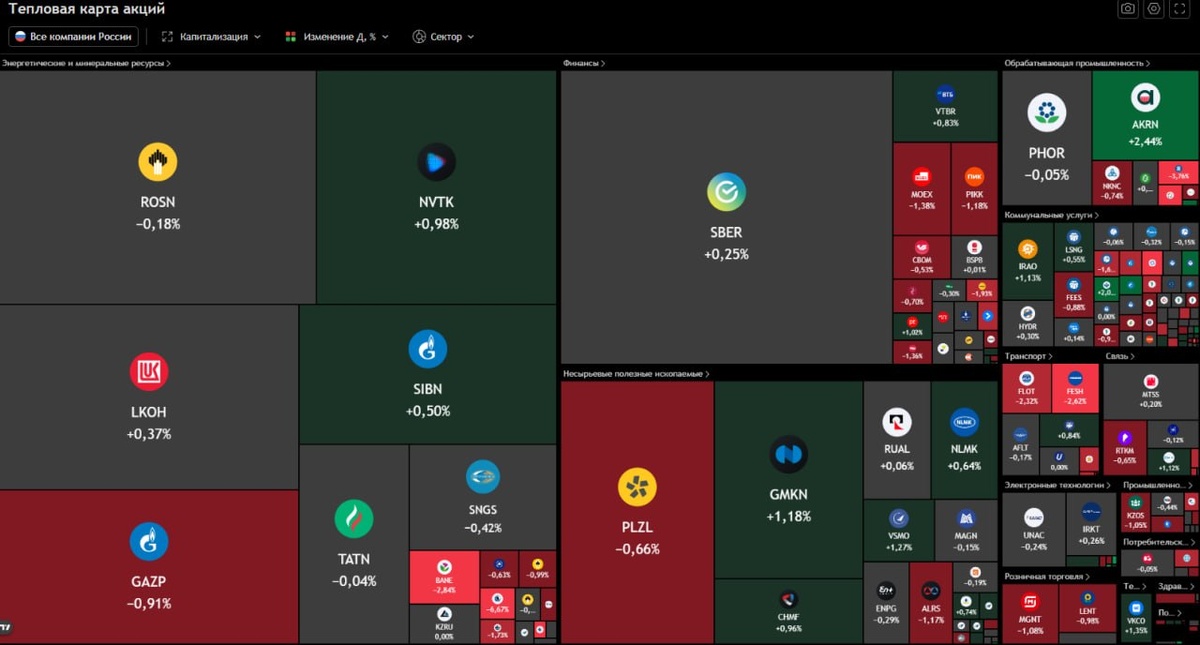Expand Обрабатывающая промышленность sector header
Screen dimensions: 1200x645
(1078, 63)
